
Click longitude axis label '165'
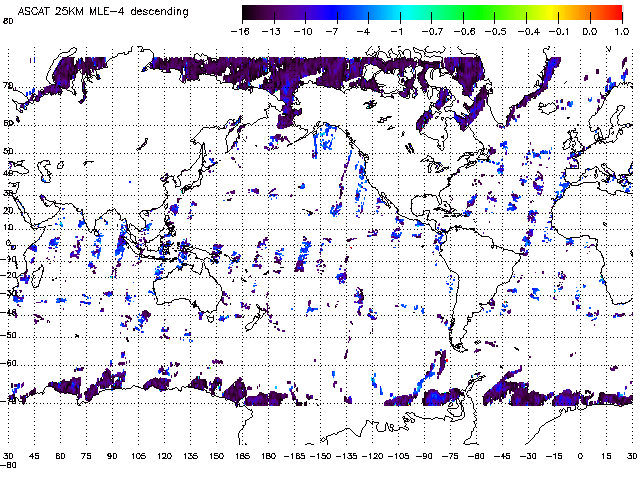point(242,456)
